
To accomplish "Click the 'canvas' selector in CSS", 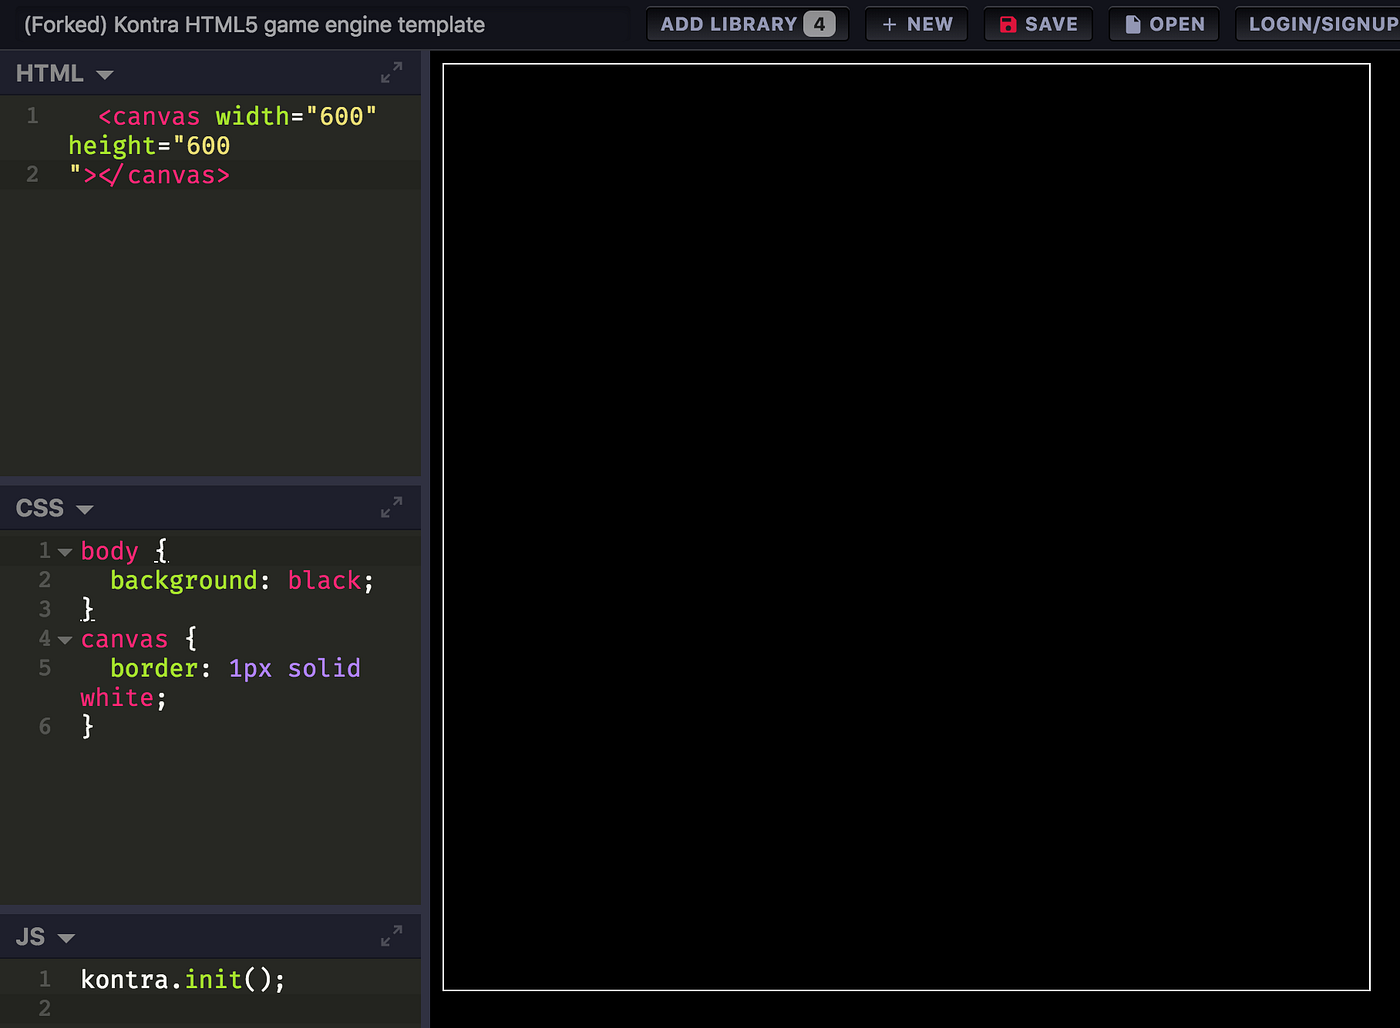I will click(x=124, y=639).
